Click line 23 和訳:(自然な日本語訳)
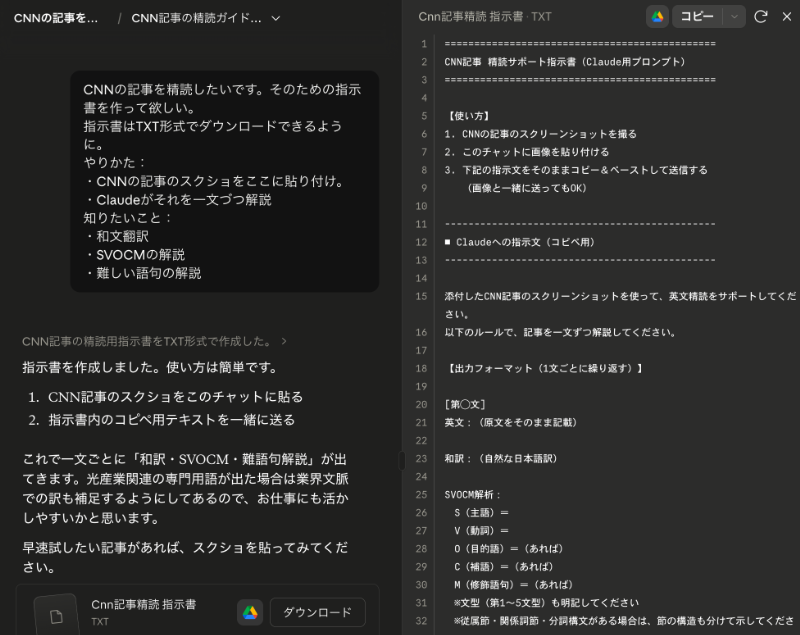Image resolution: width=800 pixels, height=635 pixels. 501,459
